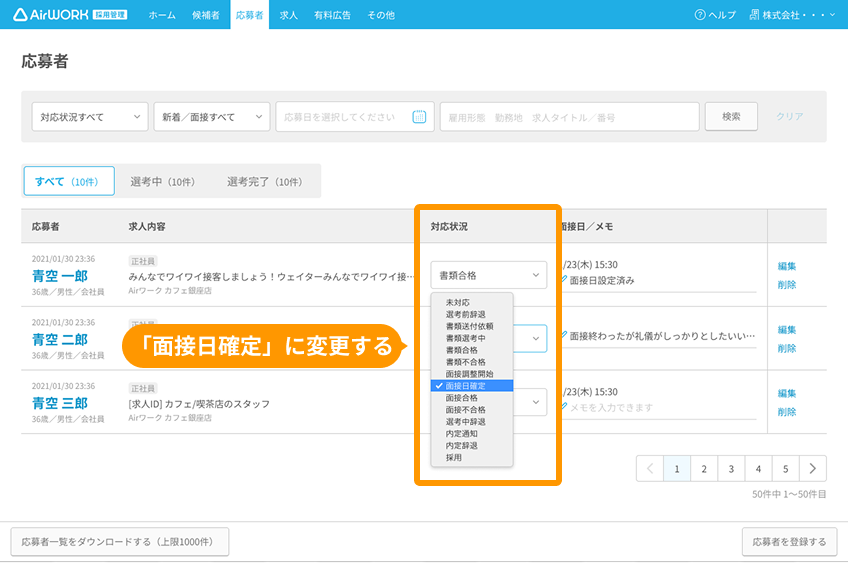This screenshot has height=563, width=848.
Task: Click 削除 for 青空 三郎
Action: (x=787, y=412)
